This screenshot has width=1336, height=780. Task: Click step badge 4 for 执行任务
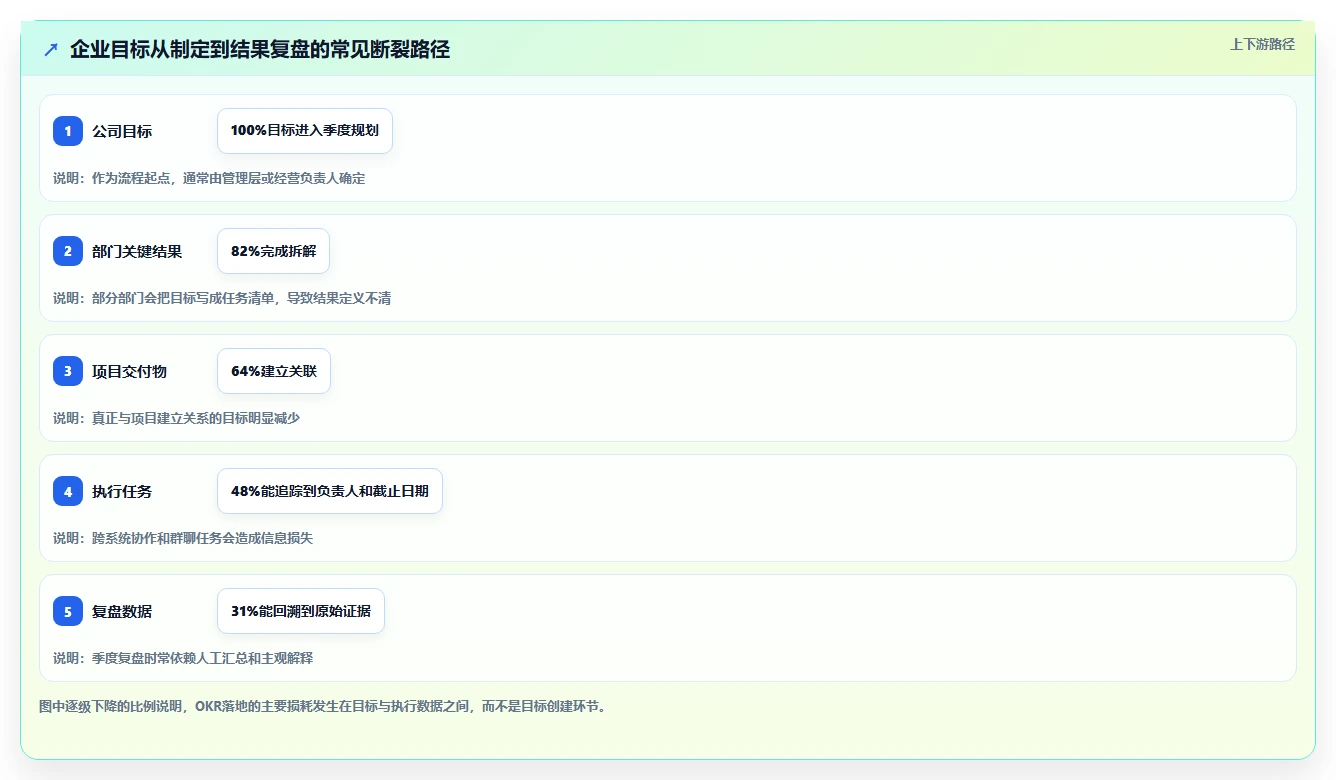coord(68,491)
